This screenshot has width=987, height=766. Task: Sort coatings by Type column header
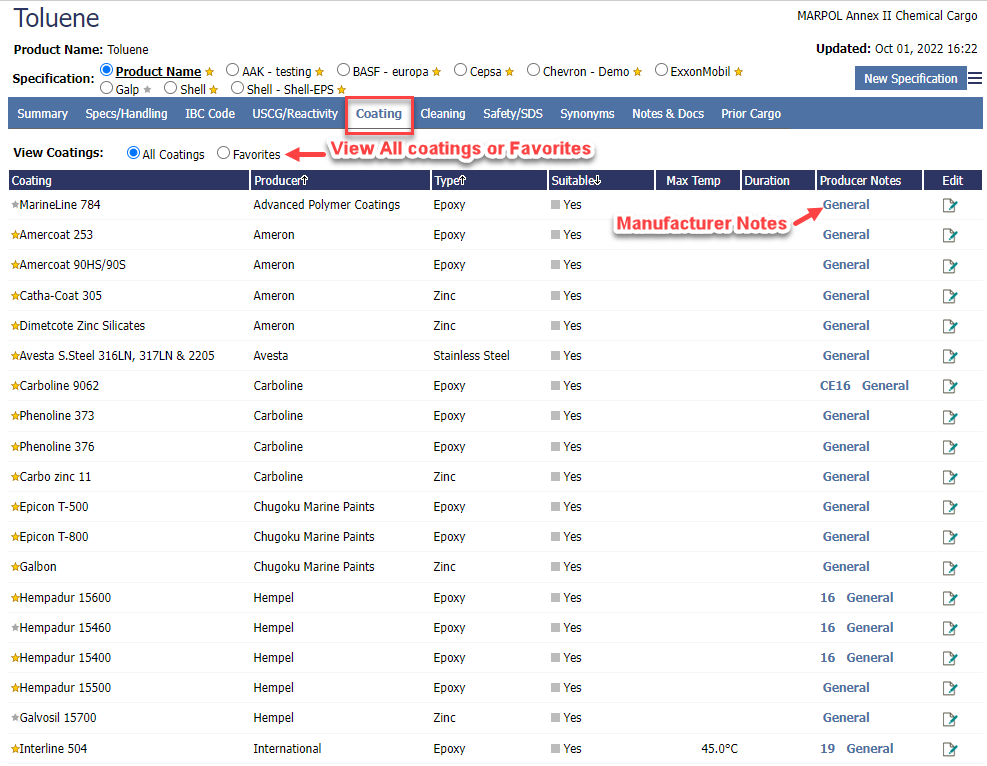click(x=450, y=181)
